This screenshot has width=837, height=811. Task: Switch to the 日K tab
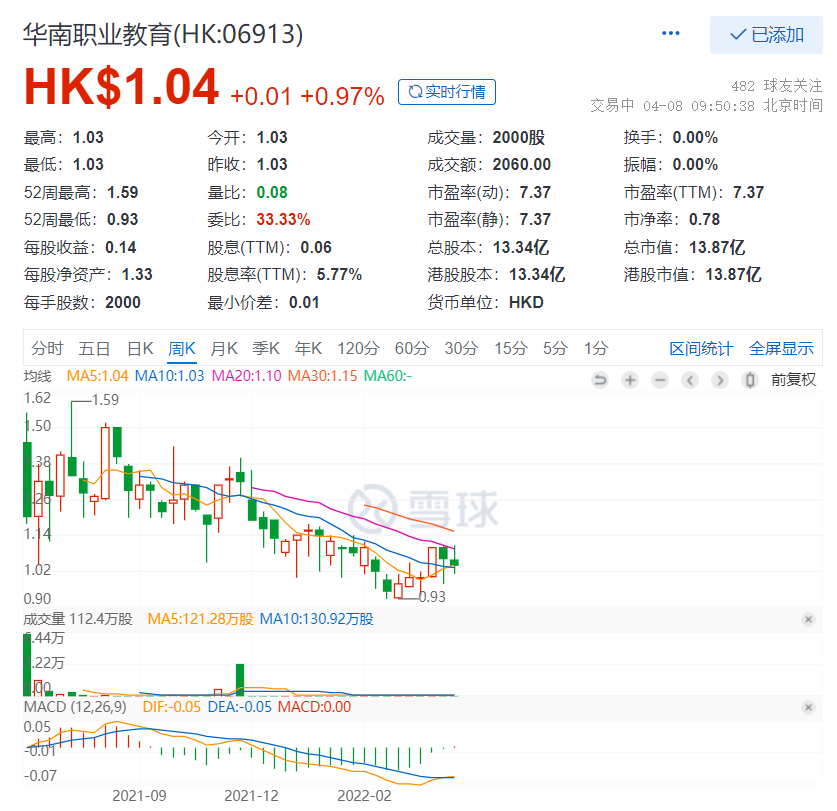click(139, 349)
